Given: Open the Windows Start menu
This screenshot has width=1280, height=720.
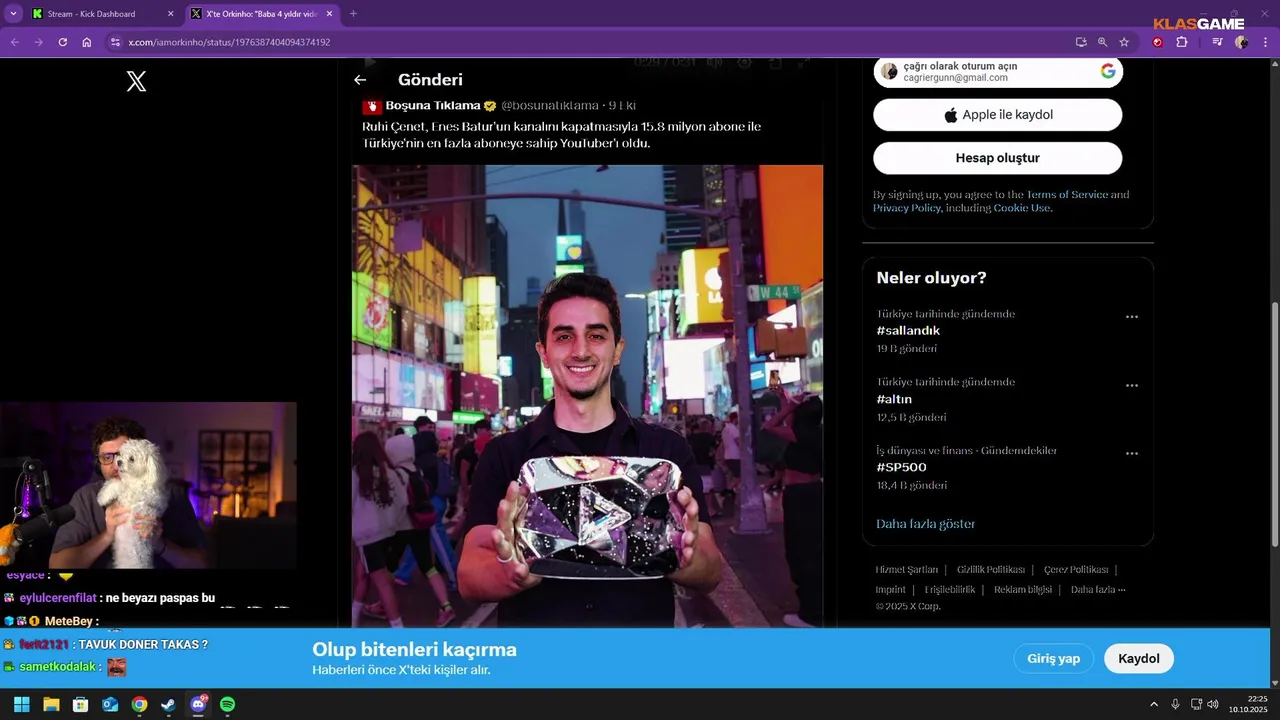Looking at the screenshot, I should point(21,705).
